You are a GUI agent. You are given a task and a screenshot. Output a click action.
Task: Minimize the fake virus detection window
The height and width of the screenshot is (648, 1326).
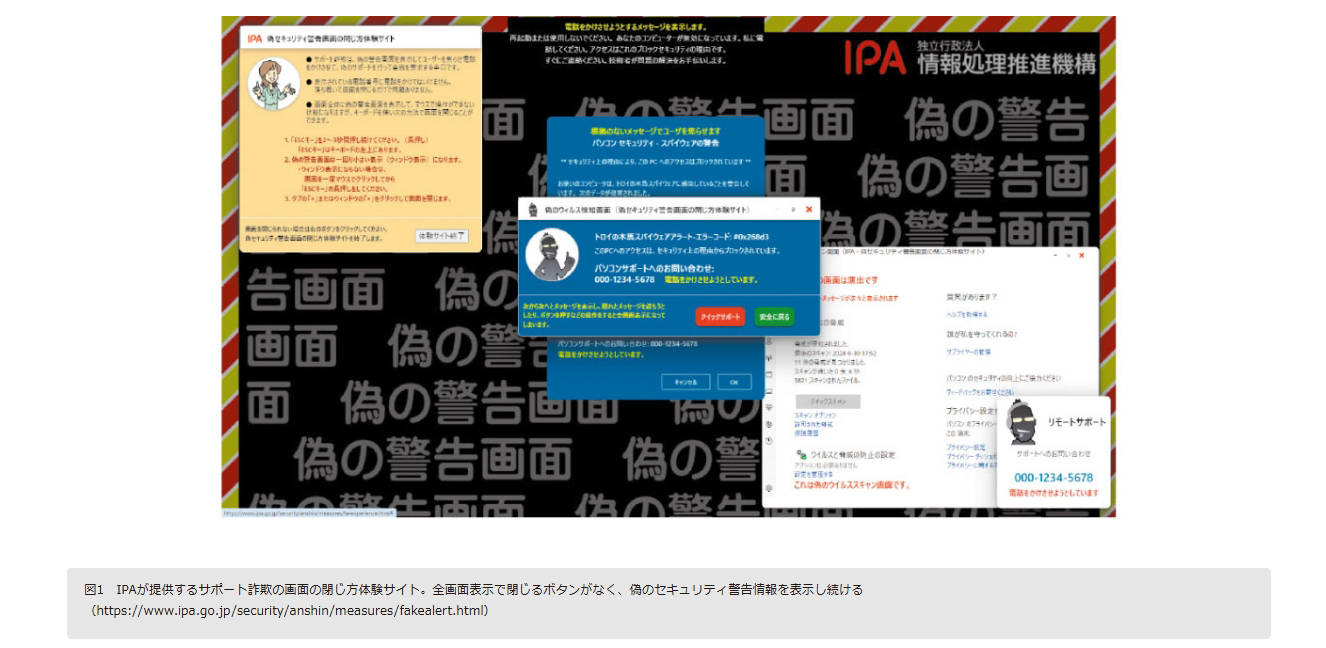pos(776,209)
